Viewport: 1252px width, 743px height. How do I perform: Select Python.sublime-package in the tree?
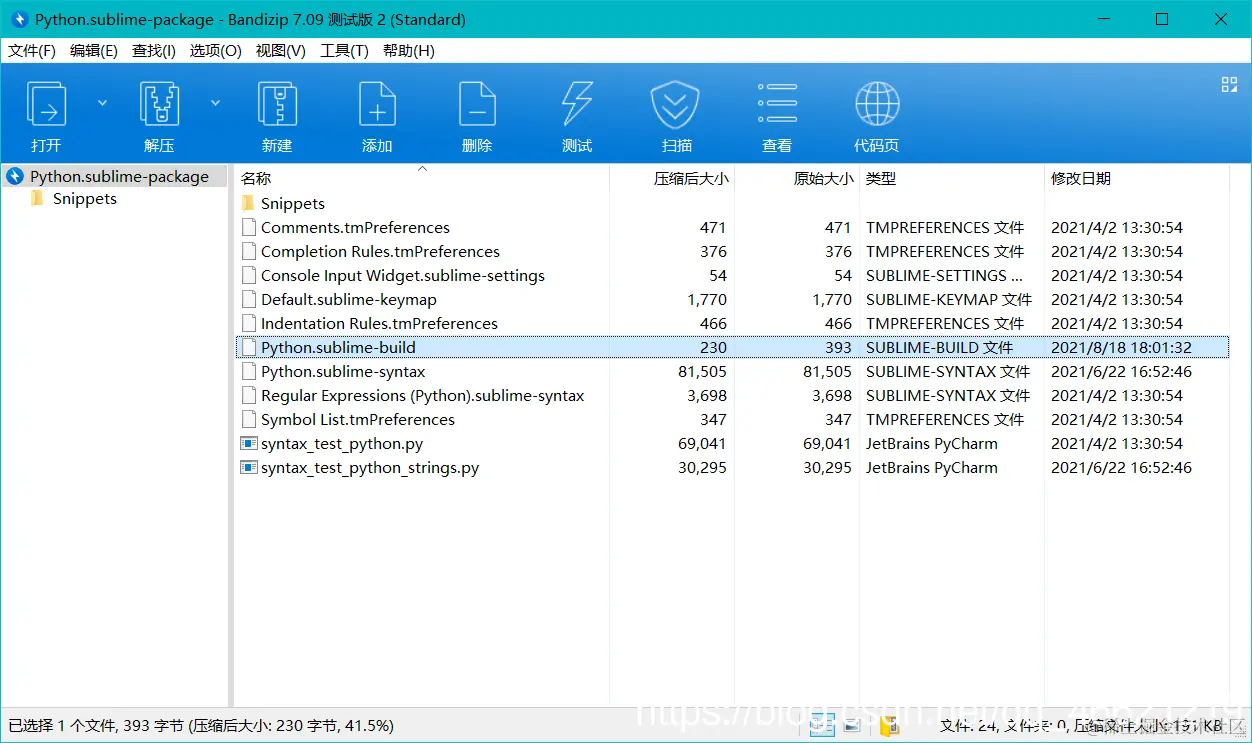point(119,176)
